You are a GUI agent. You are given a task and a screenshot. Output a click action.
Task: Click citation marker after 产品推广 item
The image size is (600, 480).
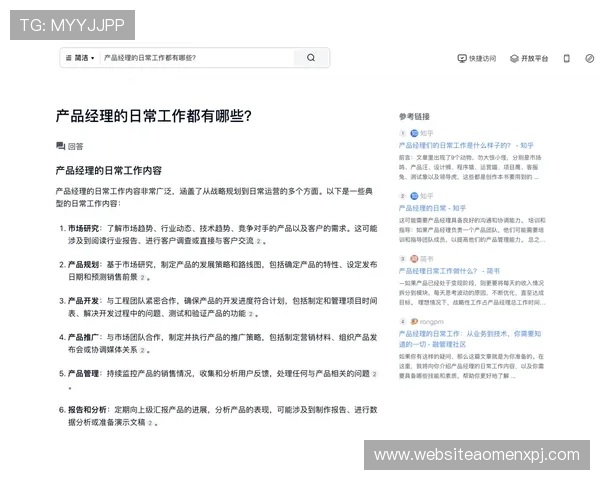click(x=142, y=350)
